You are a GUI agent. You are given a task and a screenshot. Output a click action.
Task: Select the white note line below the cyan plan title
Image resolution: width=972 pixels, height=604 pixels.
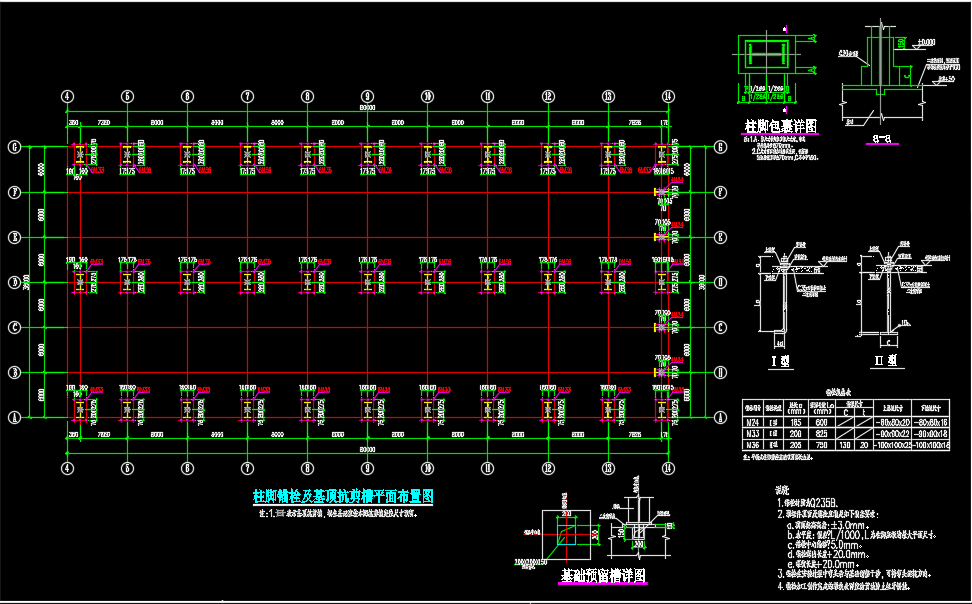click(338, 513)
